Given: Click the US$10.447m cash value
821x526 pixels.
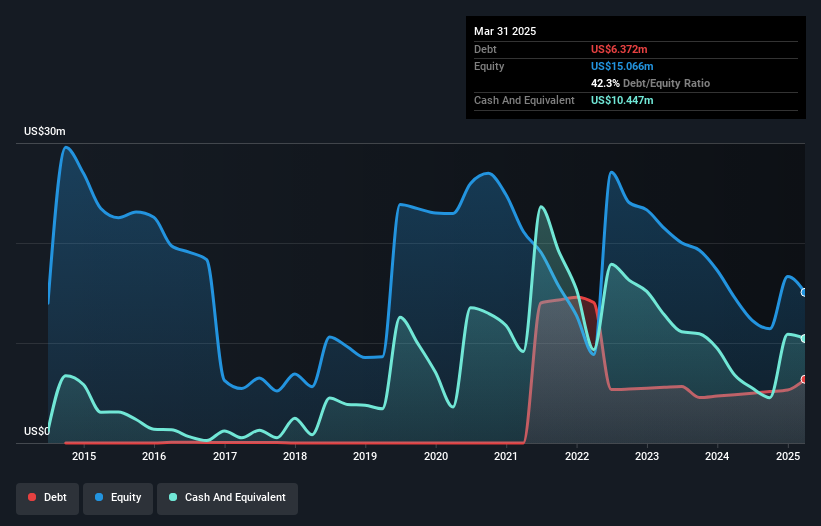Looking at the screenshot, I should point(622,100).
